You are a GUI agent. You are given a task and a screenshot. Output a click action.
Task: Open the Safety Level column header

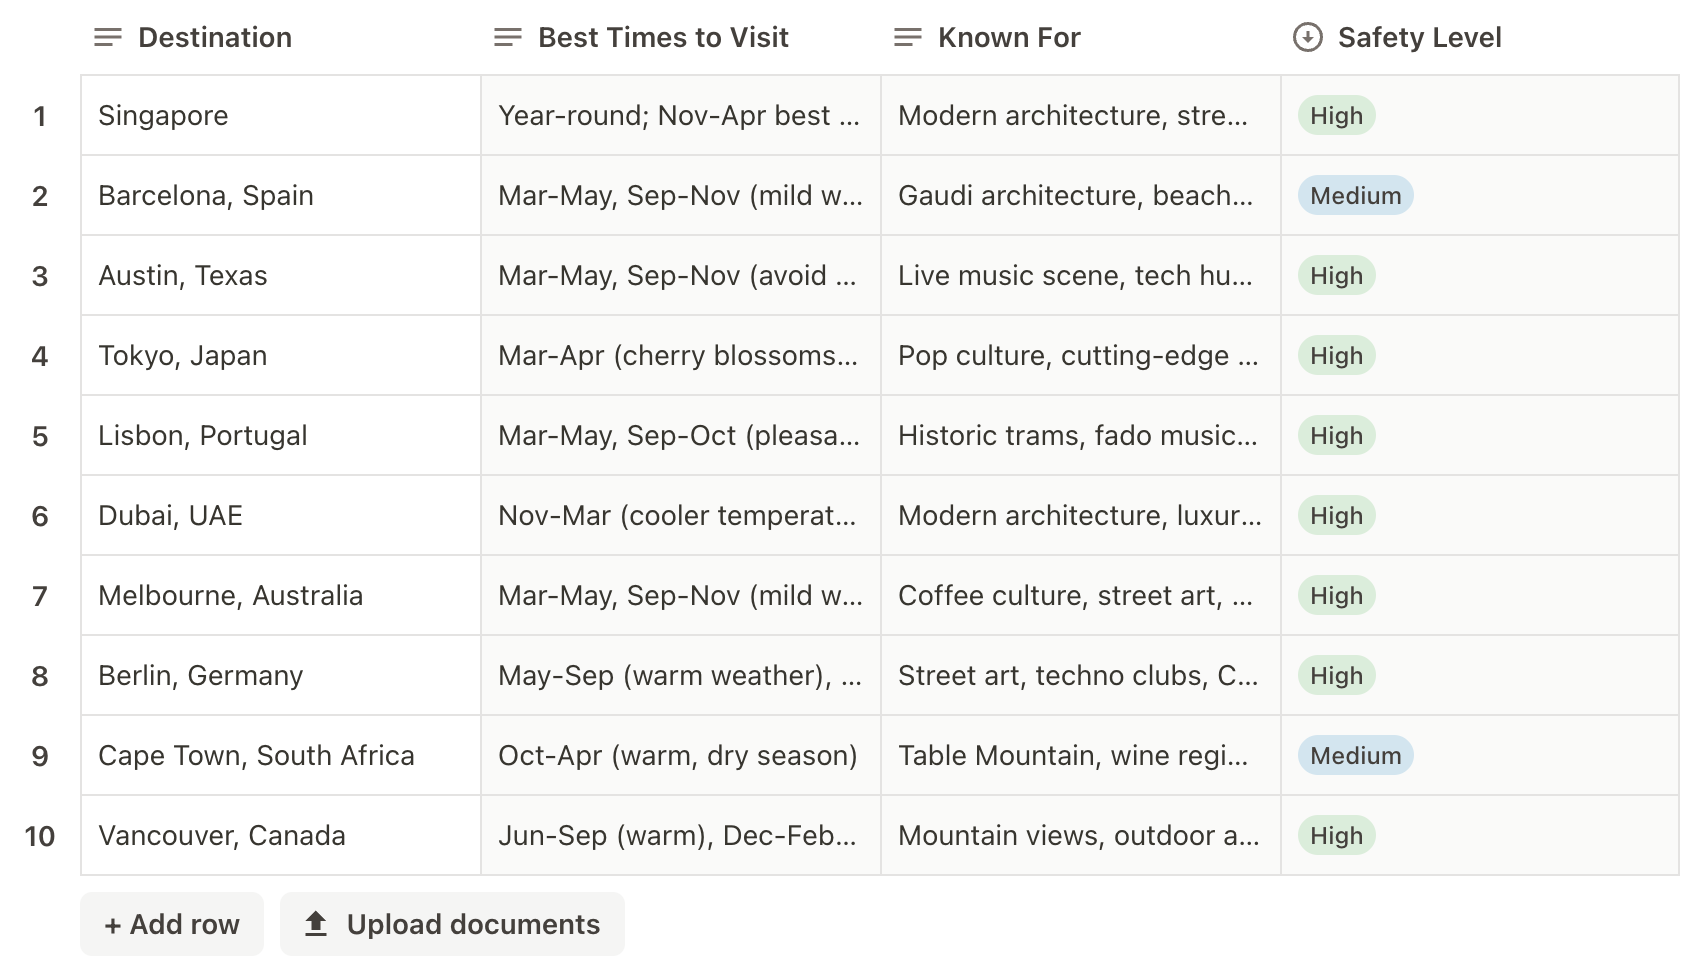click(1480, 38)
